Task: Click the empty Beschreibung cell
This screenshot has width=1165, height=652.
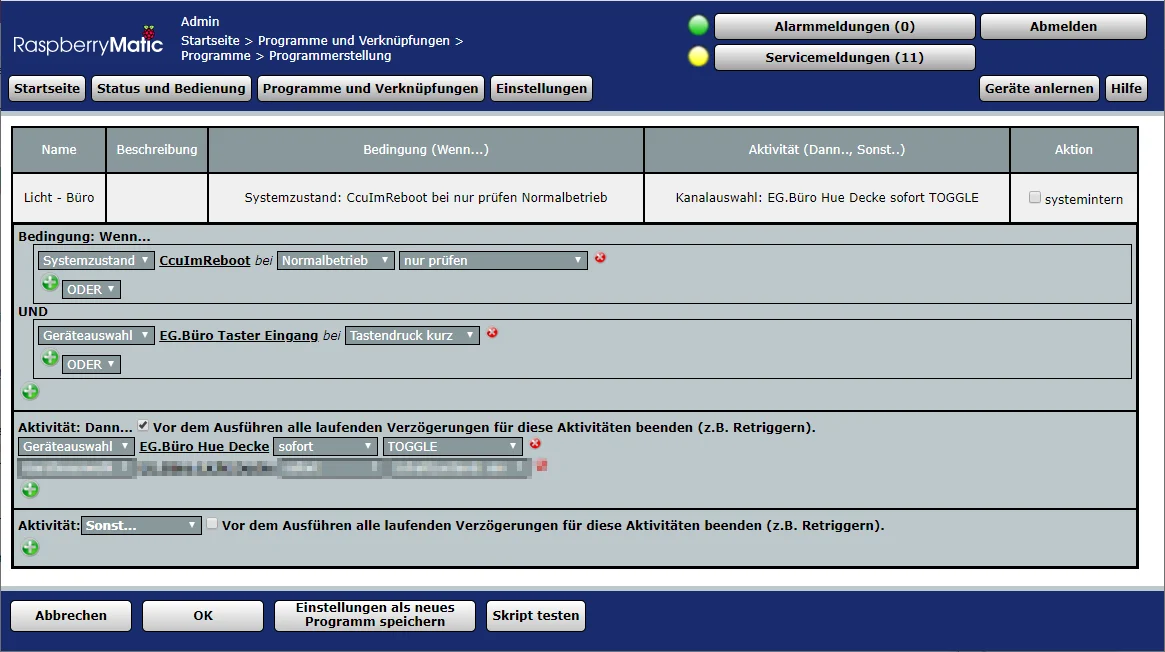Action: tap(157, 198)
